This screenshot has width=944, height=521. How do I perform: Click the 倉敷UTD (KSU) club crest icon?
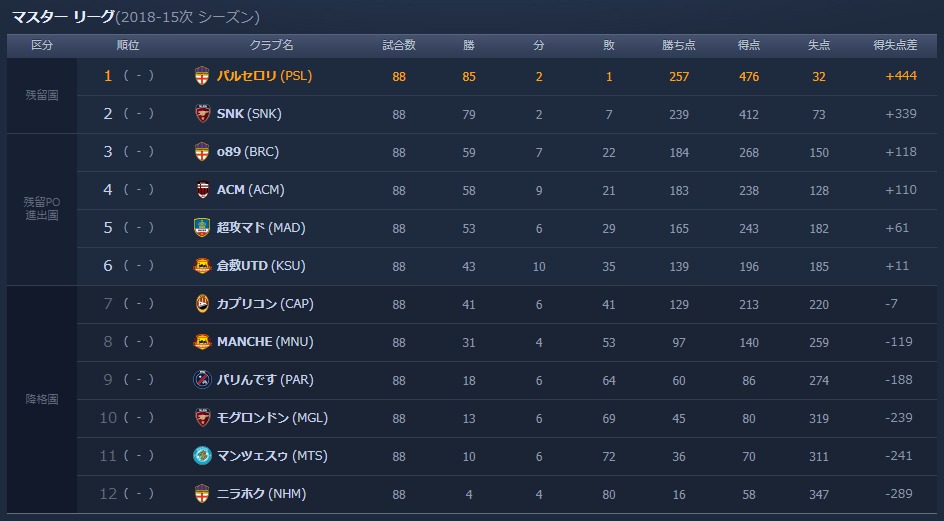point(202,266)
